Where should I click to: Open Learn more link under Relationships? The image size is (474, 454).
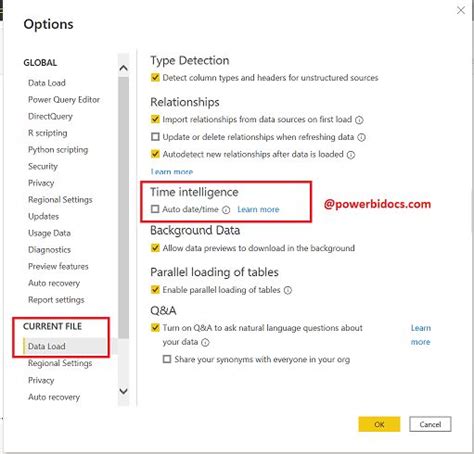(x=172, y=172)
